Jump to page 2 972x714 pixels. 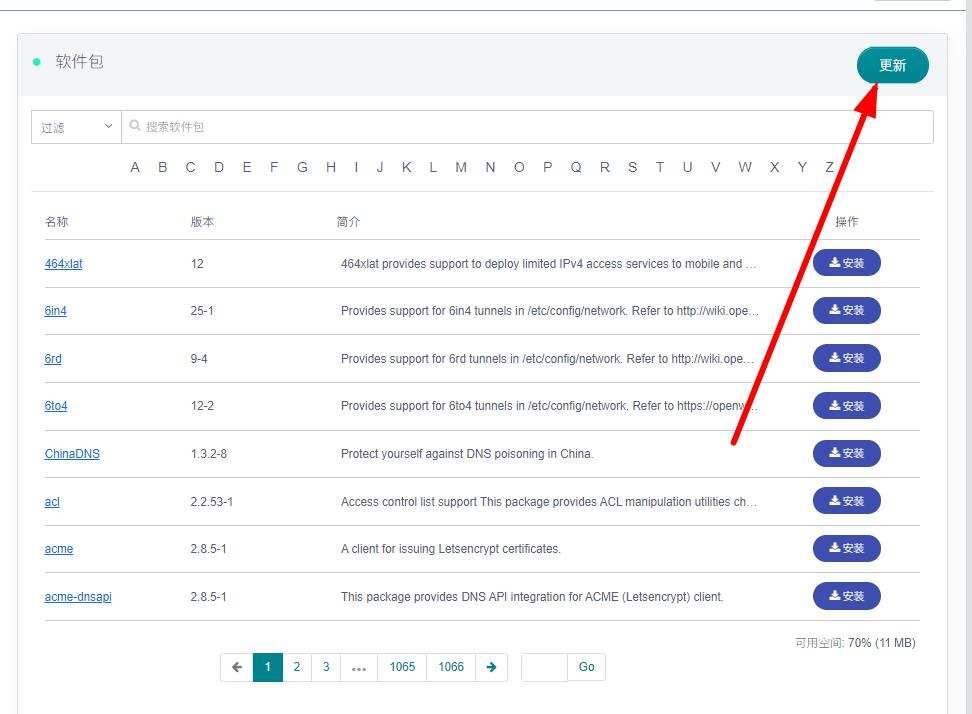pyautogui.click(x=297, y=668)
